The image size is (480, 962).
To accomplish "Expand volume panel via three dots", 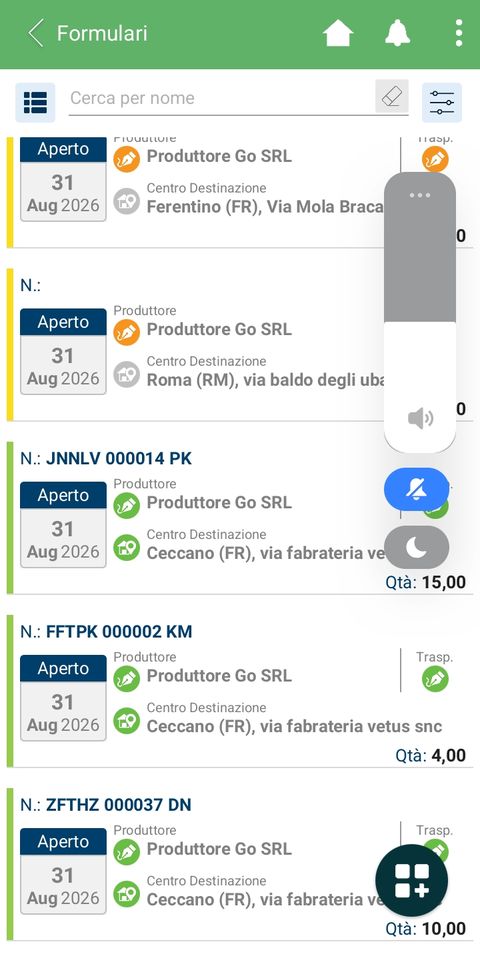I will 420,195.
